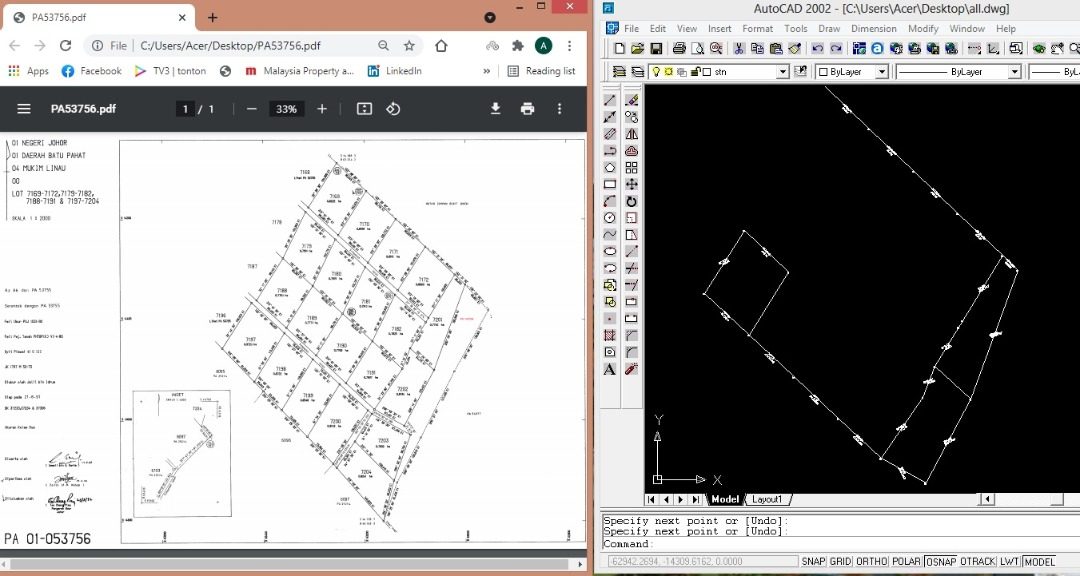Viewport: 1080px width, 576px height.
Task: Select the Move modify tool
Action: pos(632,184)
